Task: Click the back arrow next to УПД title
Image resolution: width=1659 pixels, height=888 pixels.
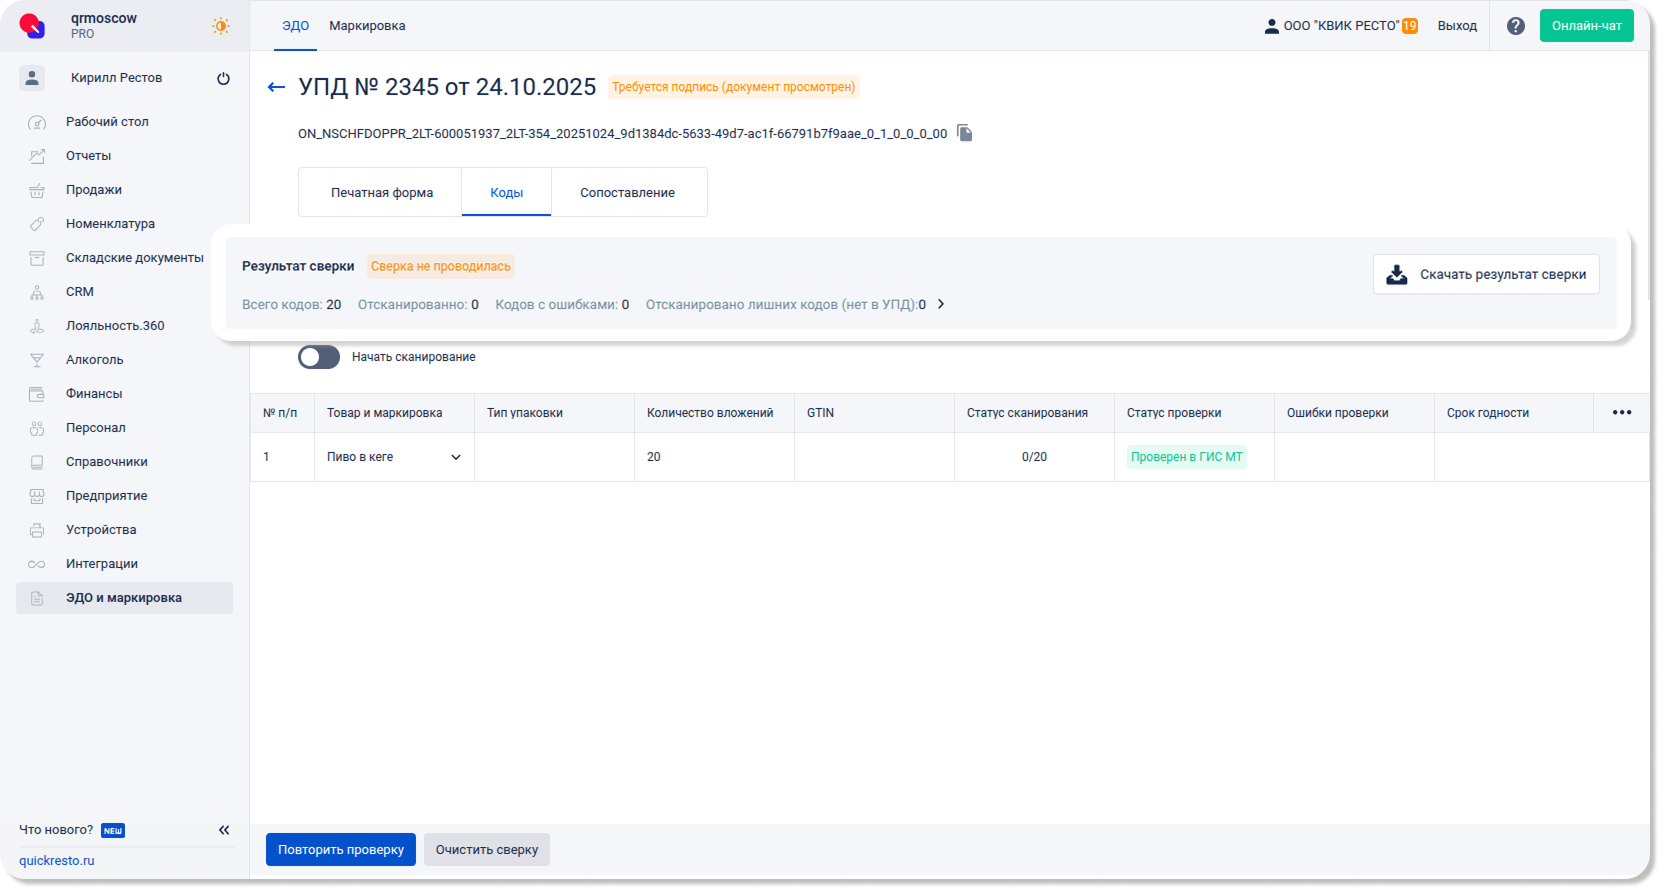Action: coord(276,88)
